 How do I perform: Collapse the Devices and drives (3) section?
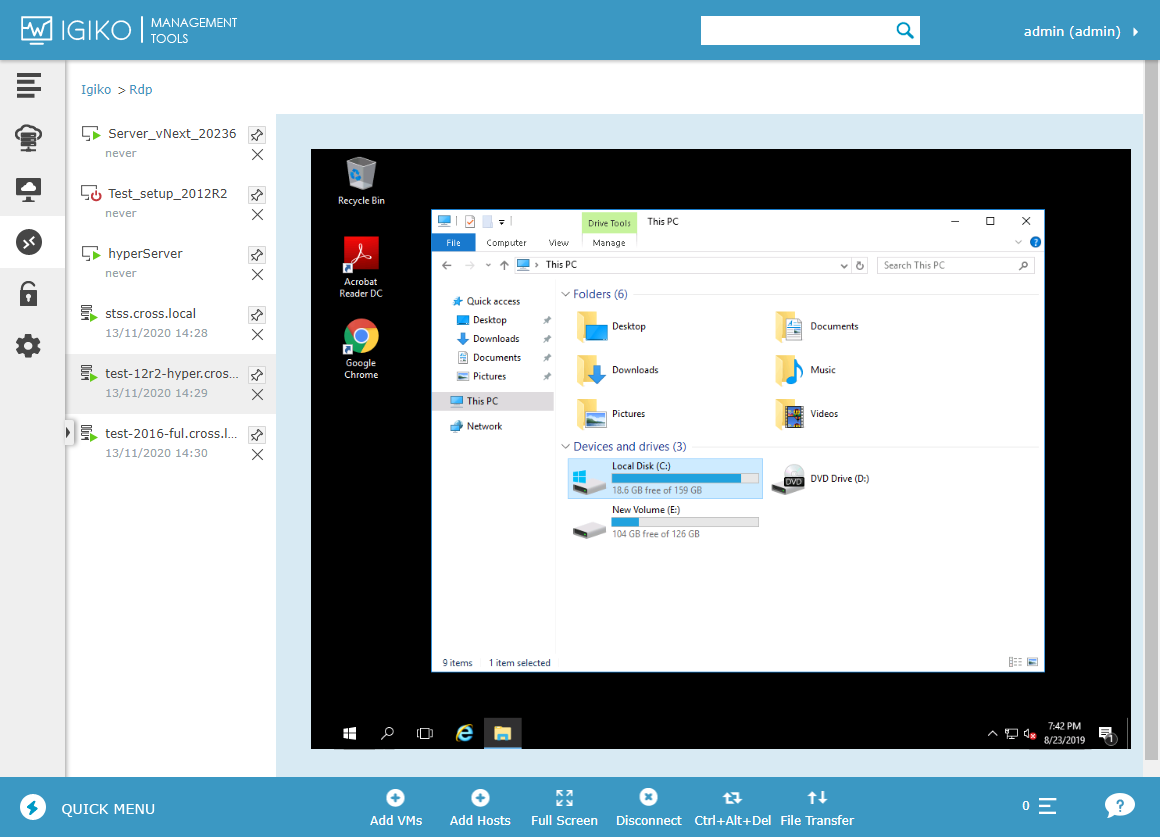click(566, 446)
